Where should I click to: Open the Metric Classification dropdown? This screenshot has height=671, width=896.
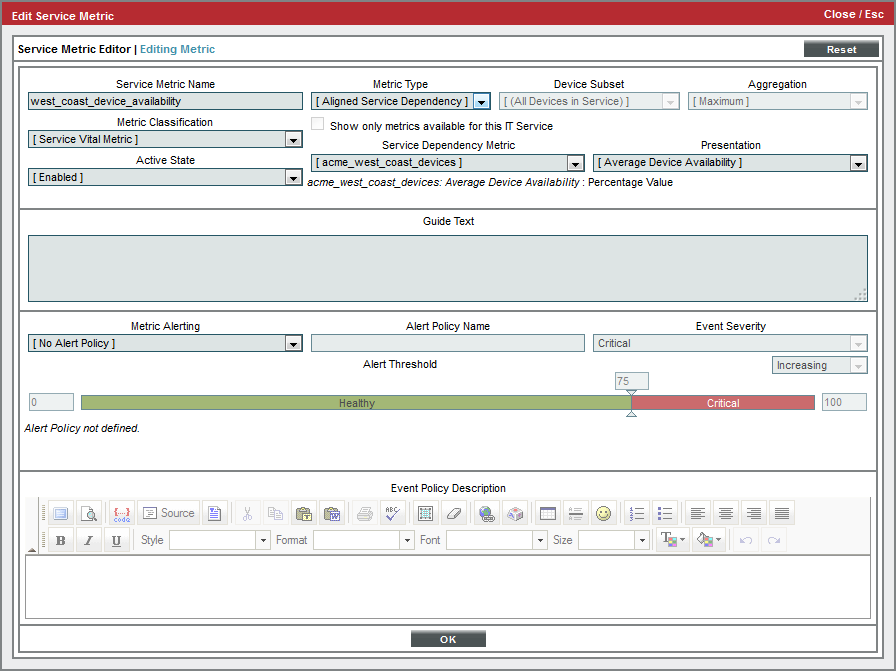293,139
